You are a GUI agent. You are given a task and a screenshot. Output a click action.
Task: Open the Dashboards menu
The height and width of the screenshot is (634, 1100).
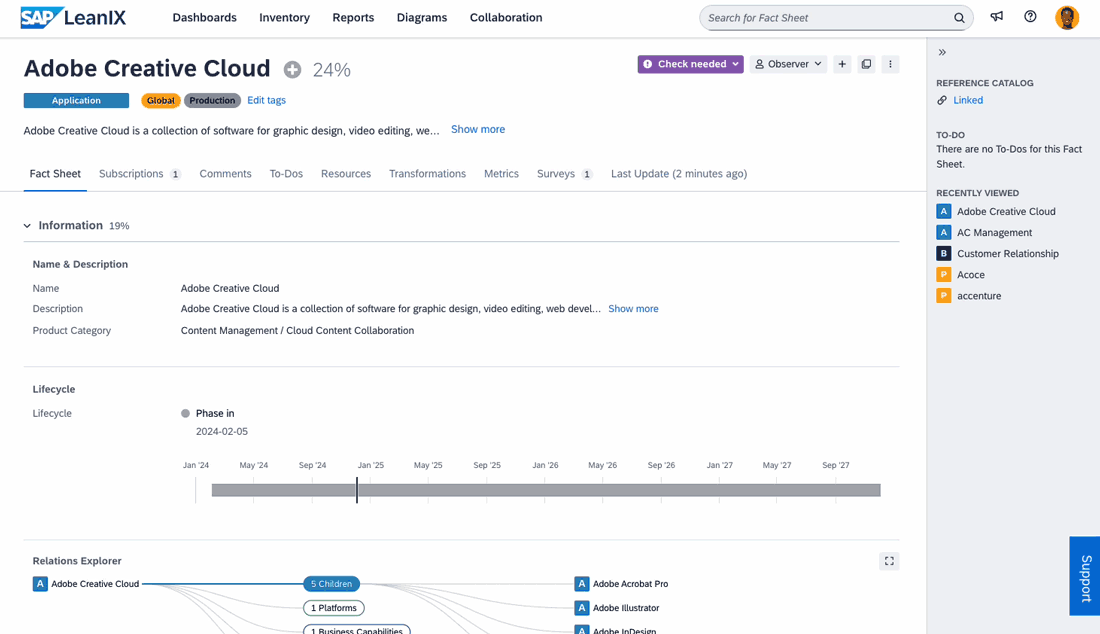tap(205, 18)
